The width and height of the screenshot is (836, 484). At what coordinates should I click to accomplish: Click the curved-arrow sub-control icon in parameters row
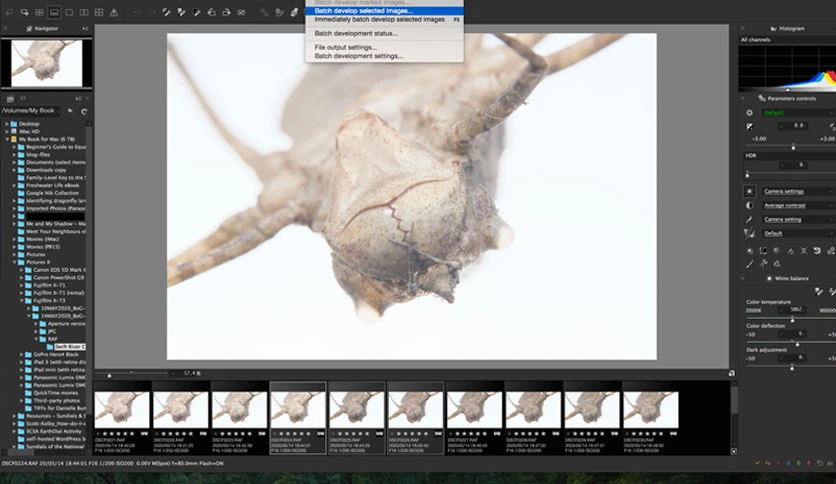click(817, 251)
